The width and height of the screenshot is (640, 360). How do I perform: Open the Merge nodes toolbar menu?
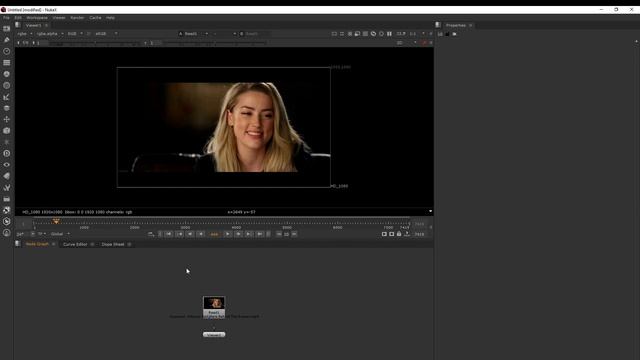pyautogui.click(x=7, y=108)
